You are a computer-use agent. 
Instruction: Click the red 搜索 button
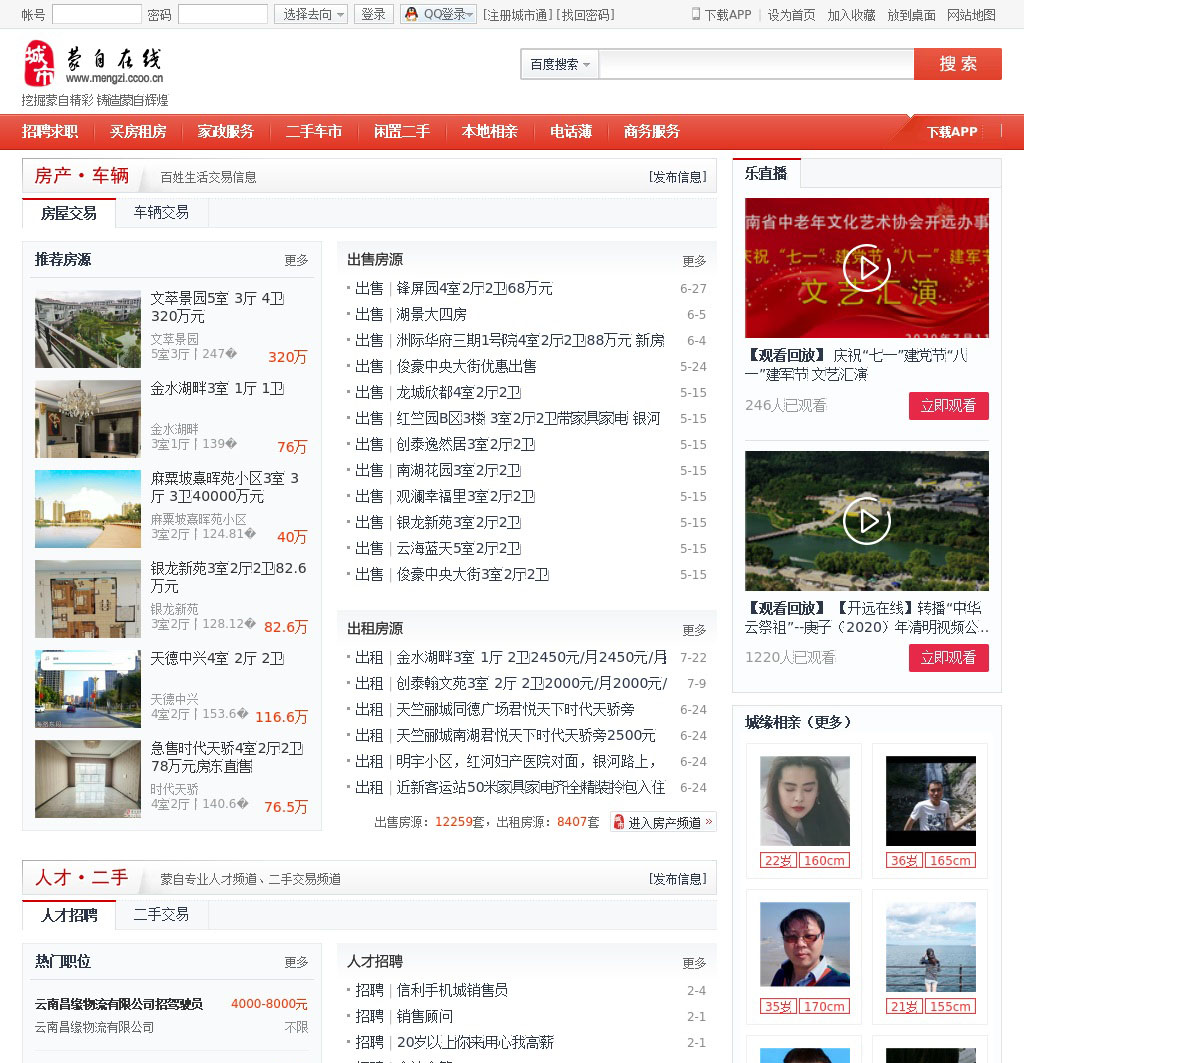click(958, 64)
